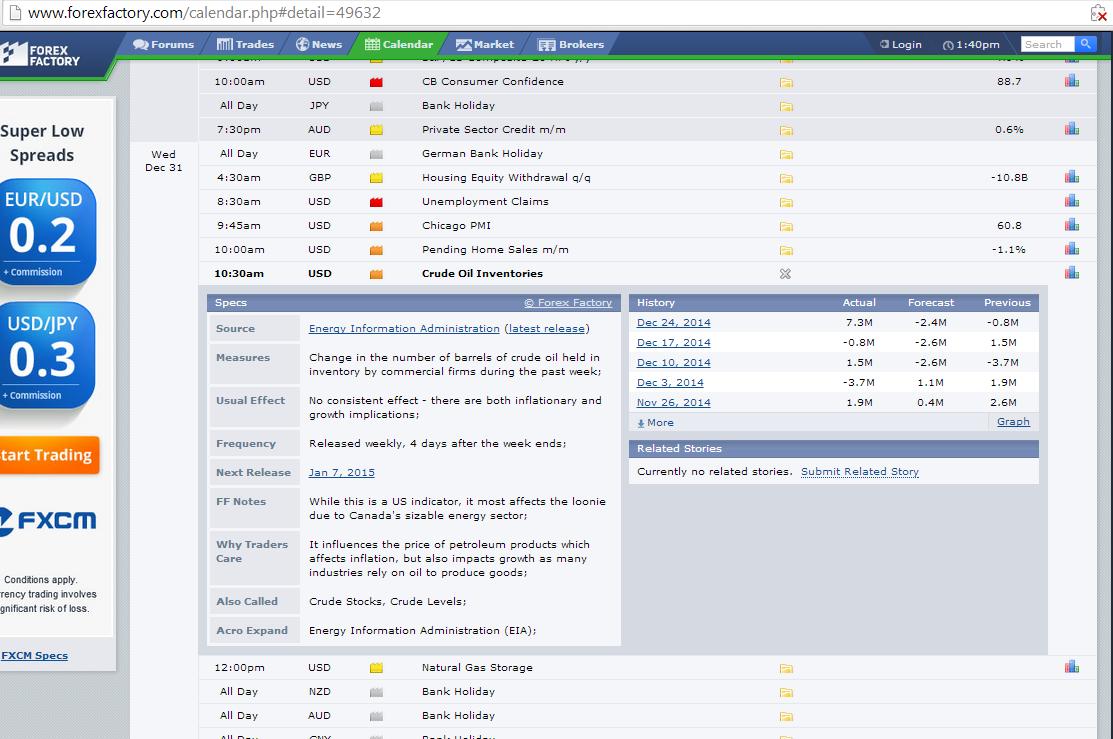Open the Brokers tab

[571, 44]
